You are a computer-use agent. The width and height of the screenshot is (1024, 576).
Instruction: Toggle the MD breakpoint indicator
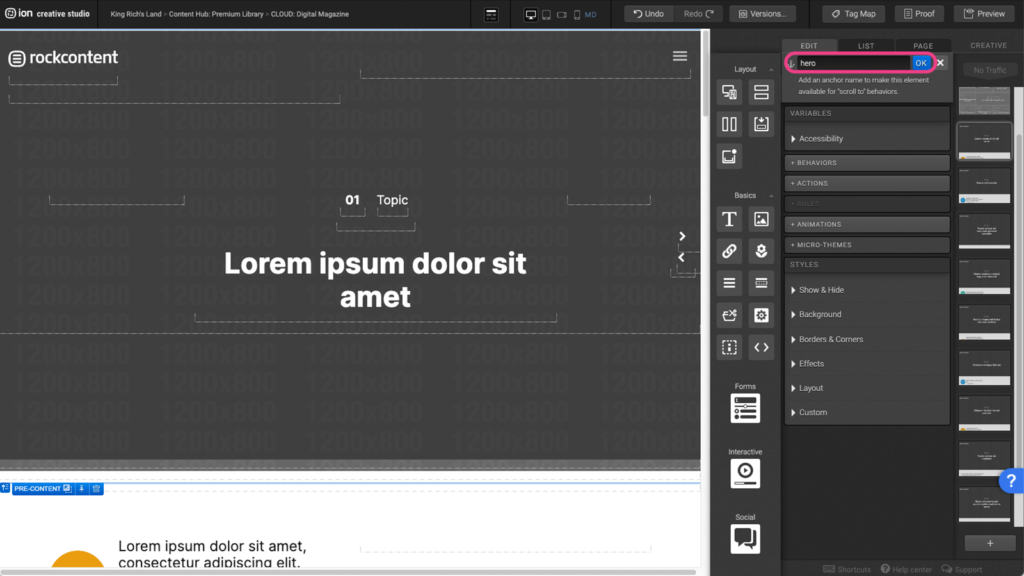(591, 14)
